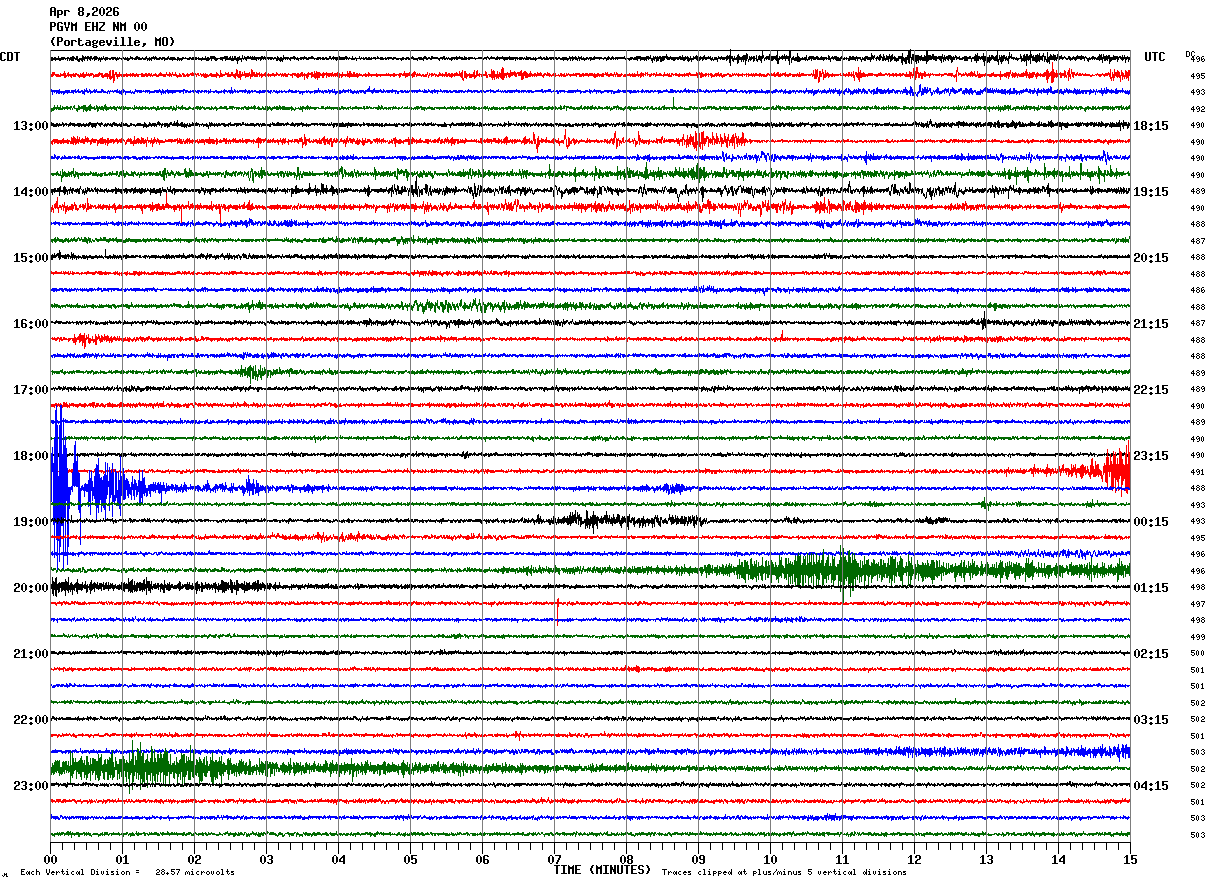Click the 'CDT' timezone label
Image resolution: width=1210 pixels, height=886 pixels.
pyautogui.click(x=10, y=57)
